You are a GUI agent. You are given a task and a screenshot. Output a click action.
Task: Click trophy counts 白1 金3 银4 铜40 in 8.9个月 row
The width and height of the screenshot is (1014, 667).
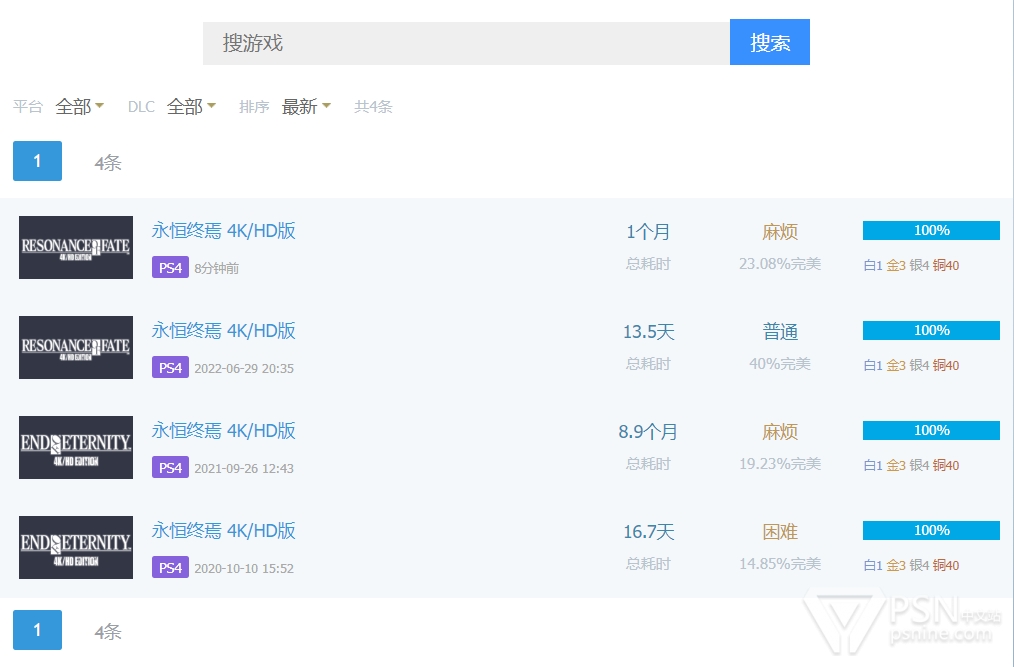click(x=911, y=465)
